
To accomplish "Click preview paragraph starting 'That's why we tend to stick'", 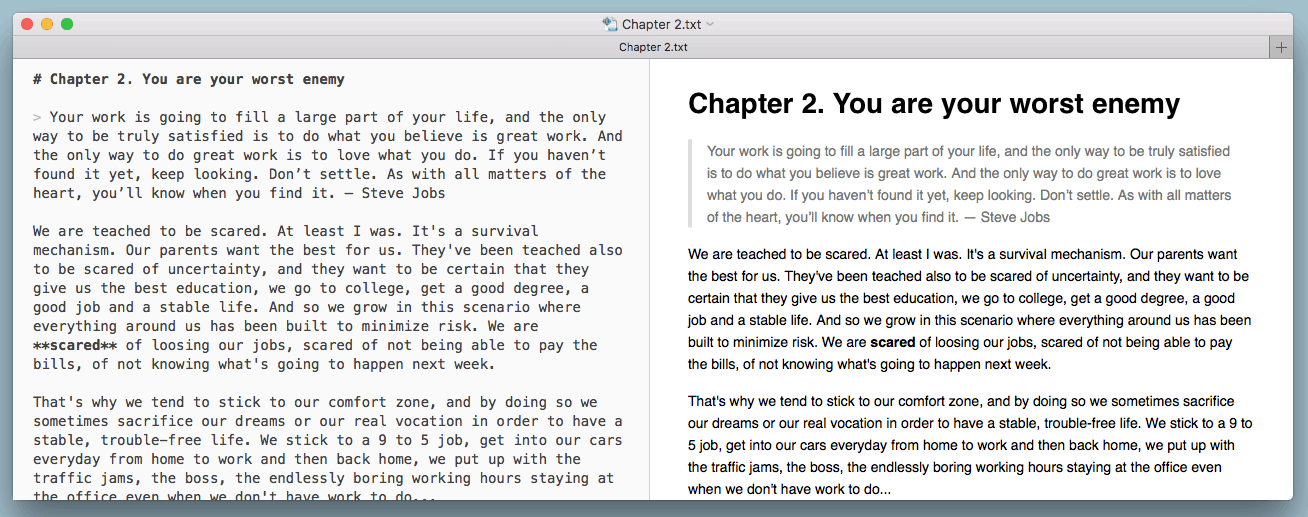I will coord(970,446).
